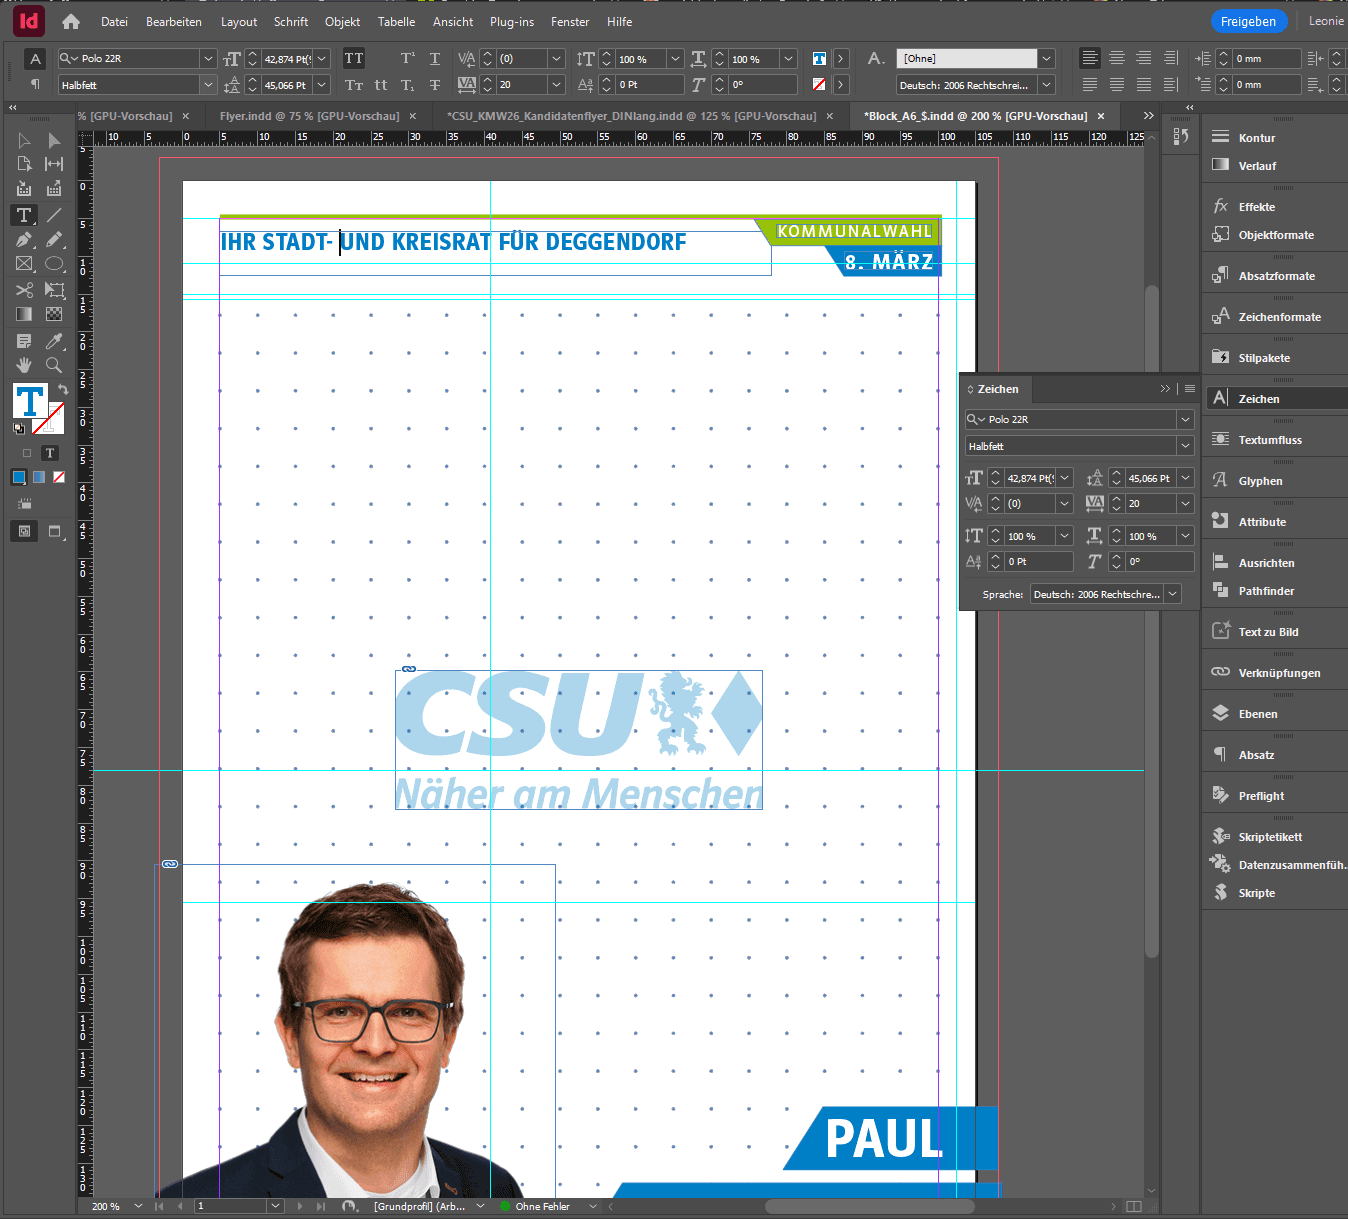The image size is (1348, 1219).
Task: Open zoom level dropdown at bottom
Action: 138,1206
